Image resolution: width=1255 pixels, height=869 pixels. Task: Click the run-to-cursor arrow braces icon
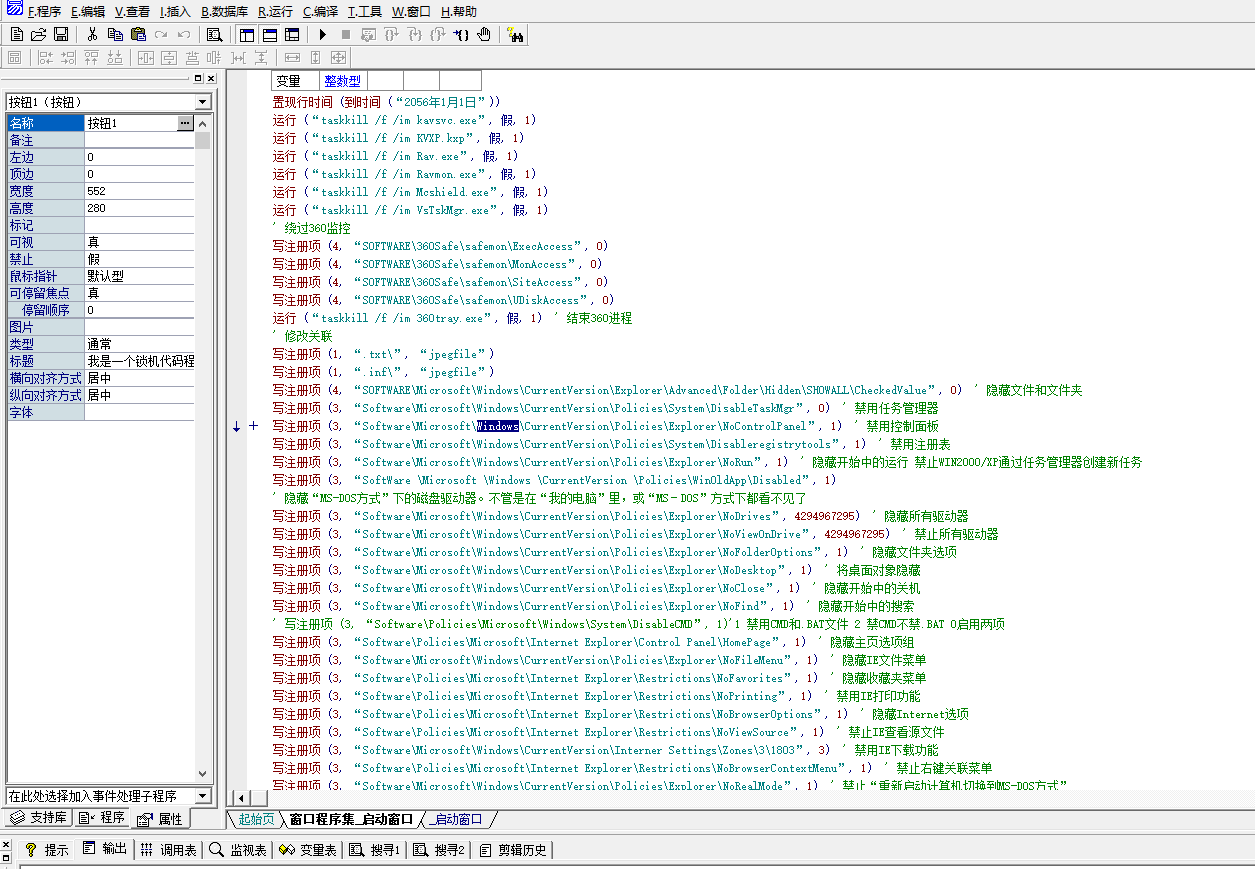pyautogui.click(x=461, y=34)
